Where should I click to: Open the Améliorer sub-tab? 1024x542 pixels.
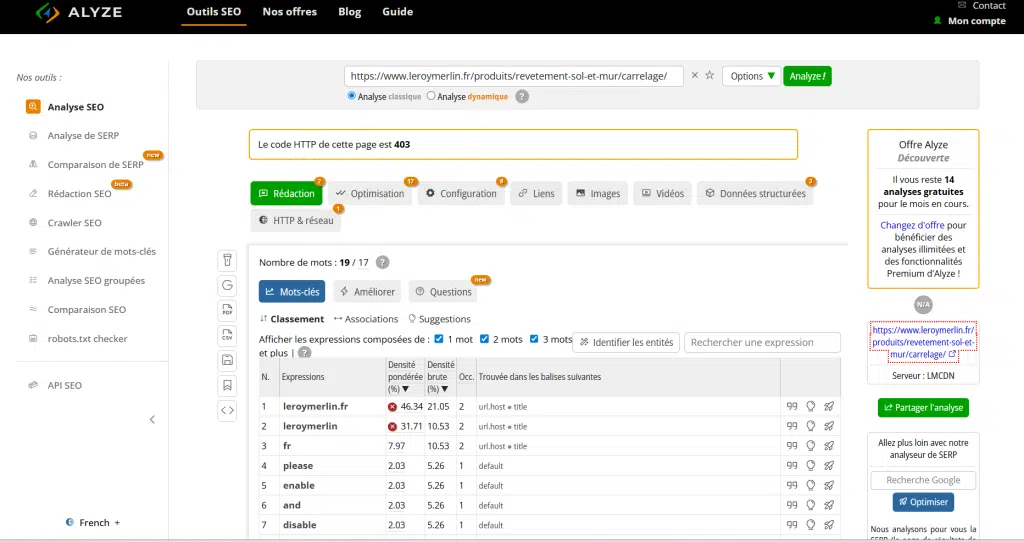368,291
